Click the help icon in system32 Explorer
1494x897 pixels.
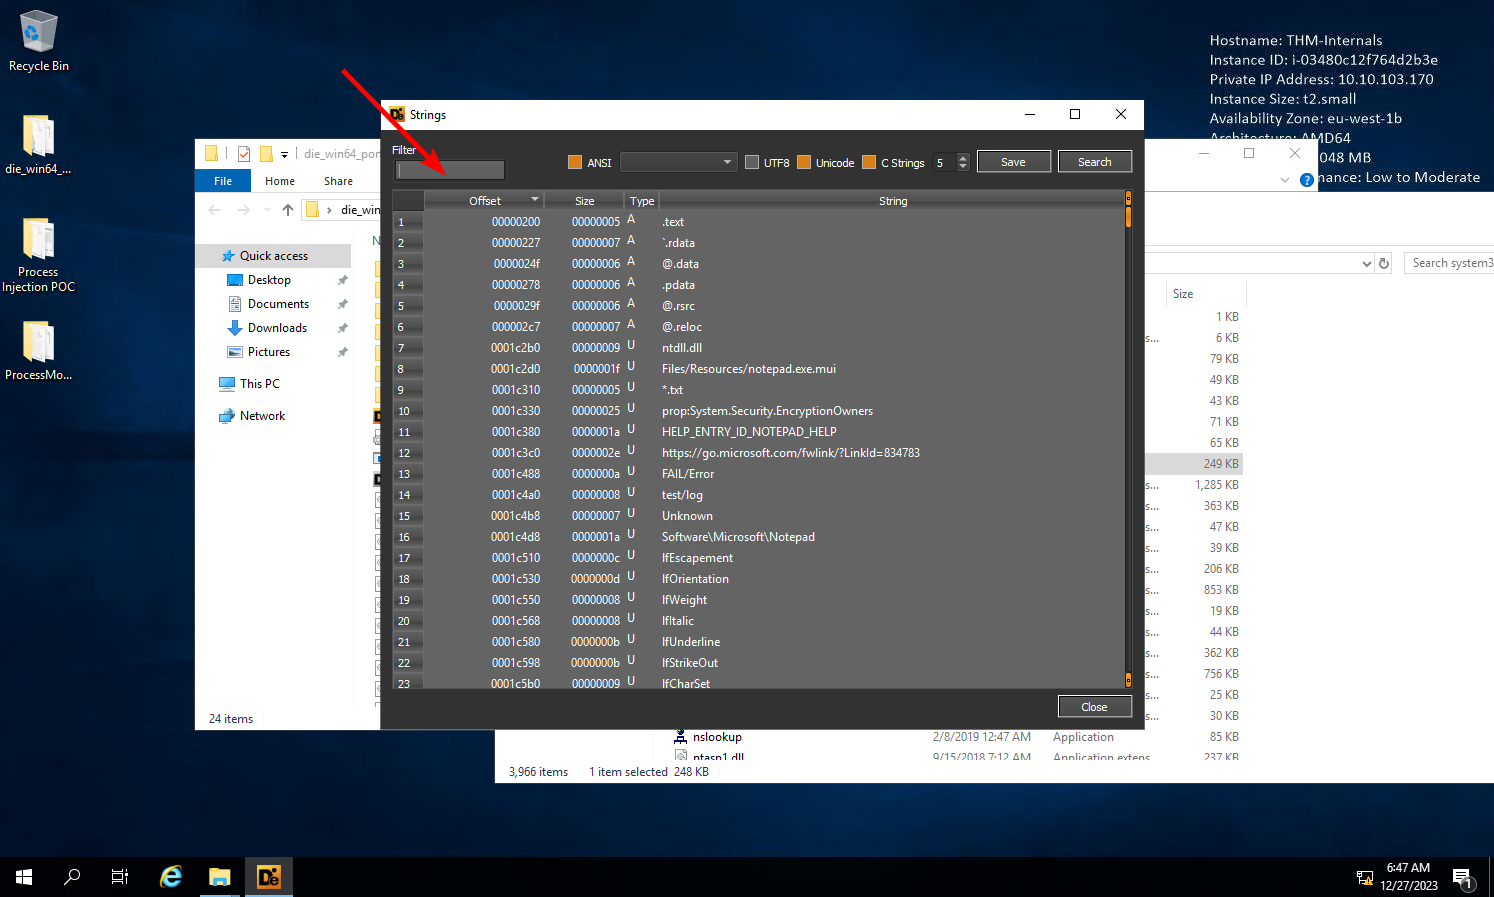pos(1306,180)
